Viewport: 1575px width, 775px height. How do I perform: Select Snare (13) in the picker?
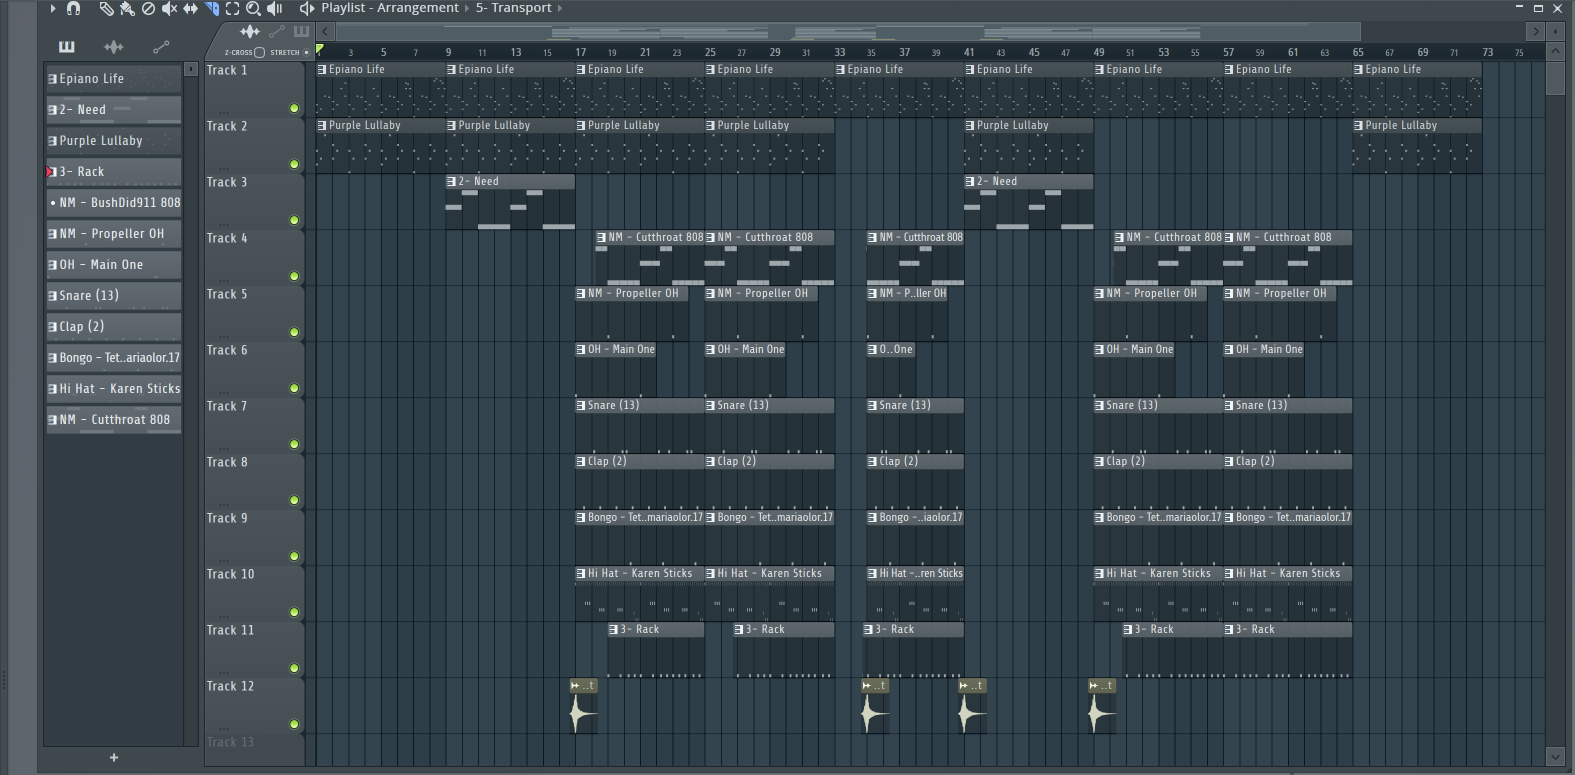114,295
